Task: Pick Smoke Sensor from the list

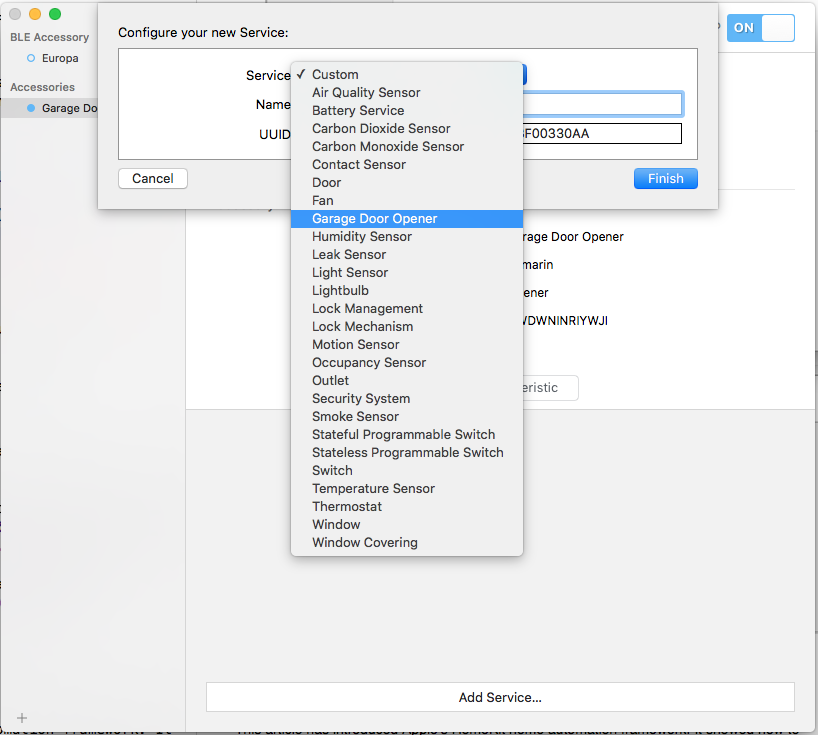Action: 355,416
